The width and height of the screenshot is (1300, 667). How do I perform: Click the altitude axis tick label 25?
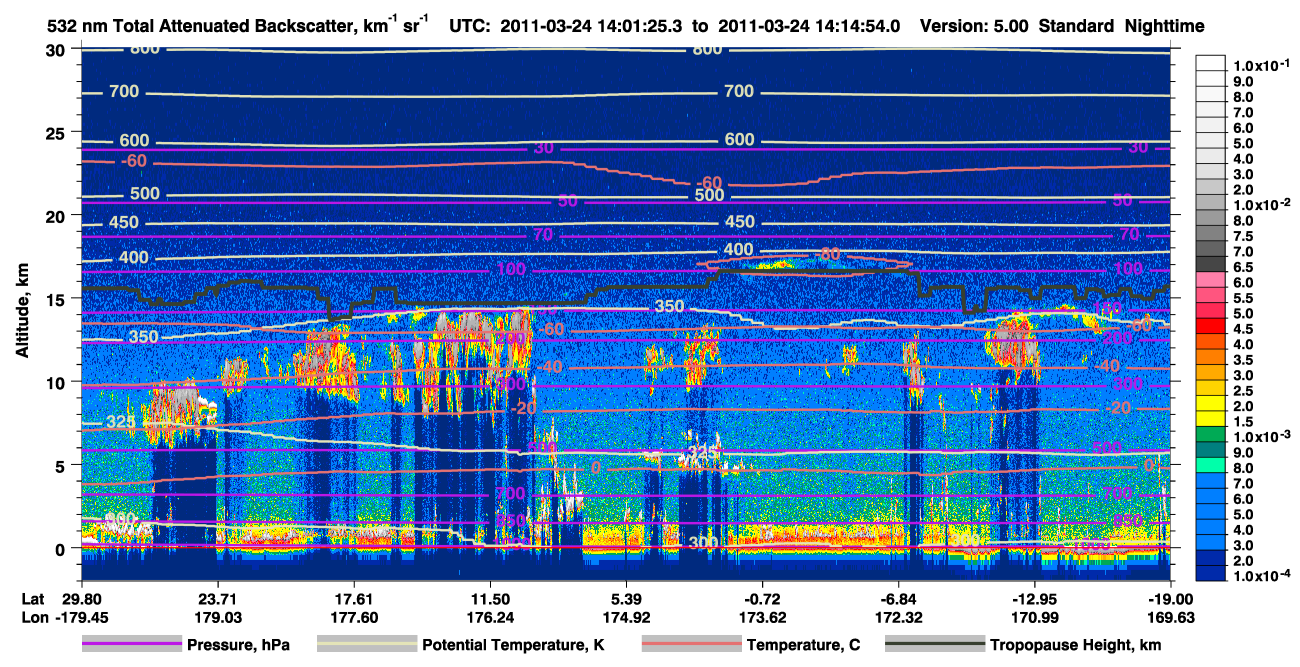[57, 132]
